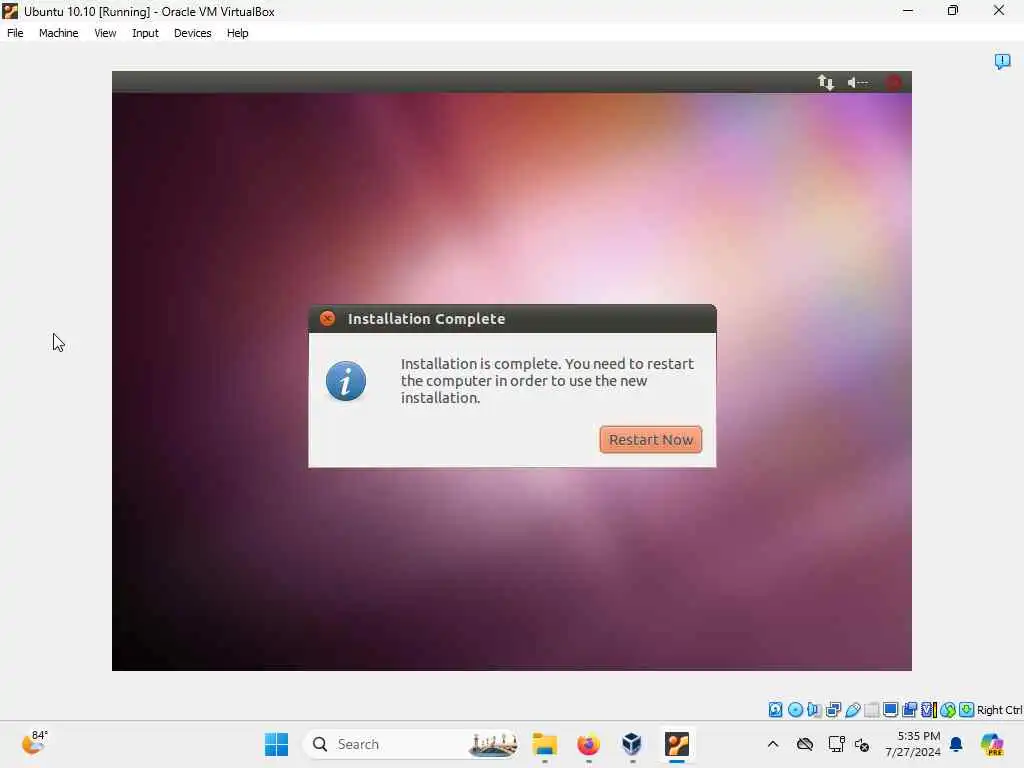This screenshot has width=1024, height=768.
Task: Click the Ubuntu network connection indicator
Action: [825, 82]
